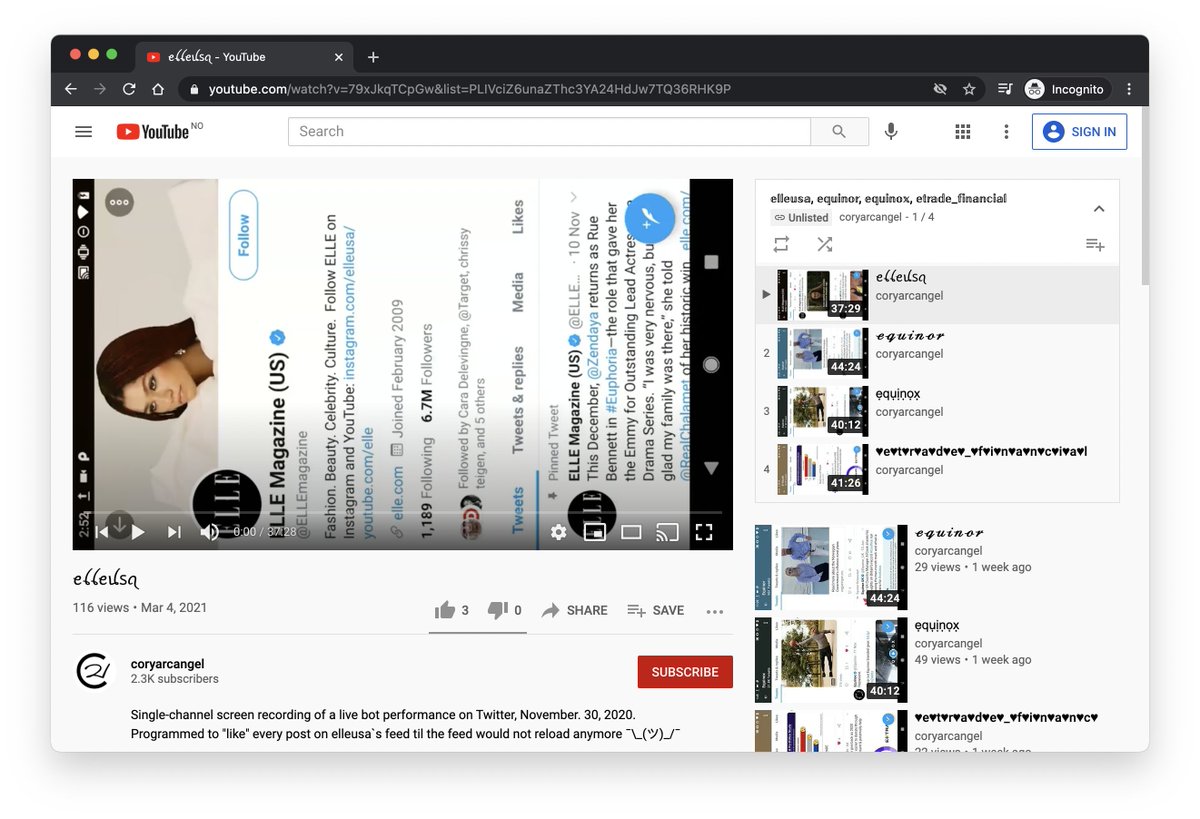Select equinox playlist item 3
The image size is (1200, 819).
click(x=937, y=411)
